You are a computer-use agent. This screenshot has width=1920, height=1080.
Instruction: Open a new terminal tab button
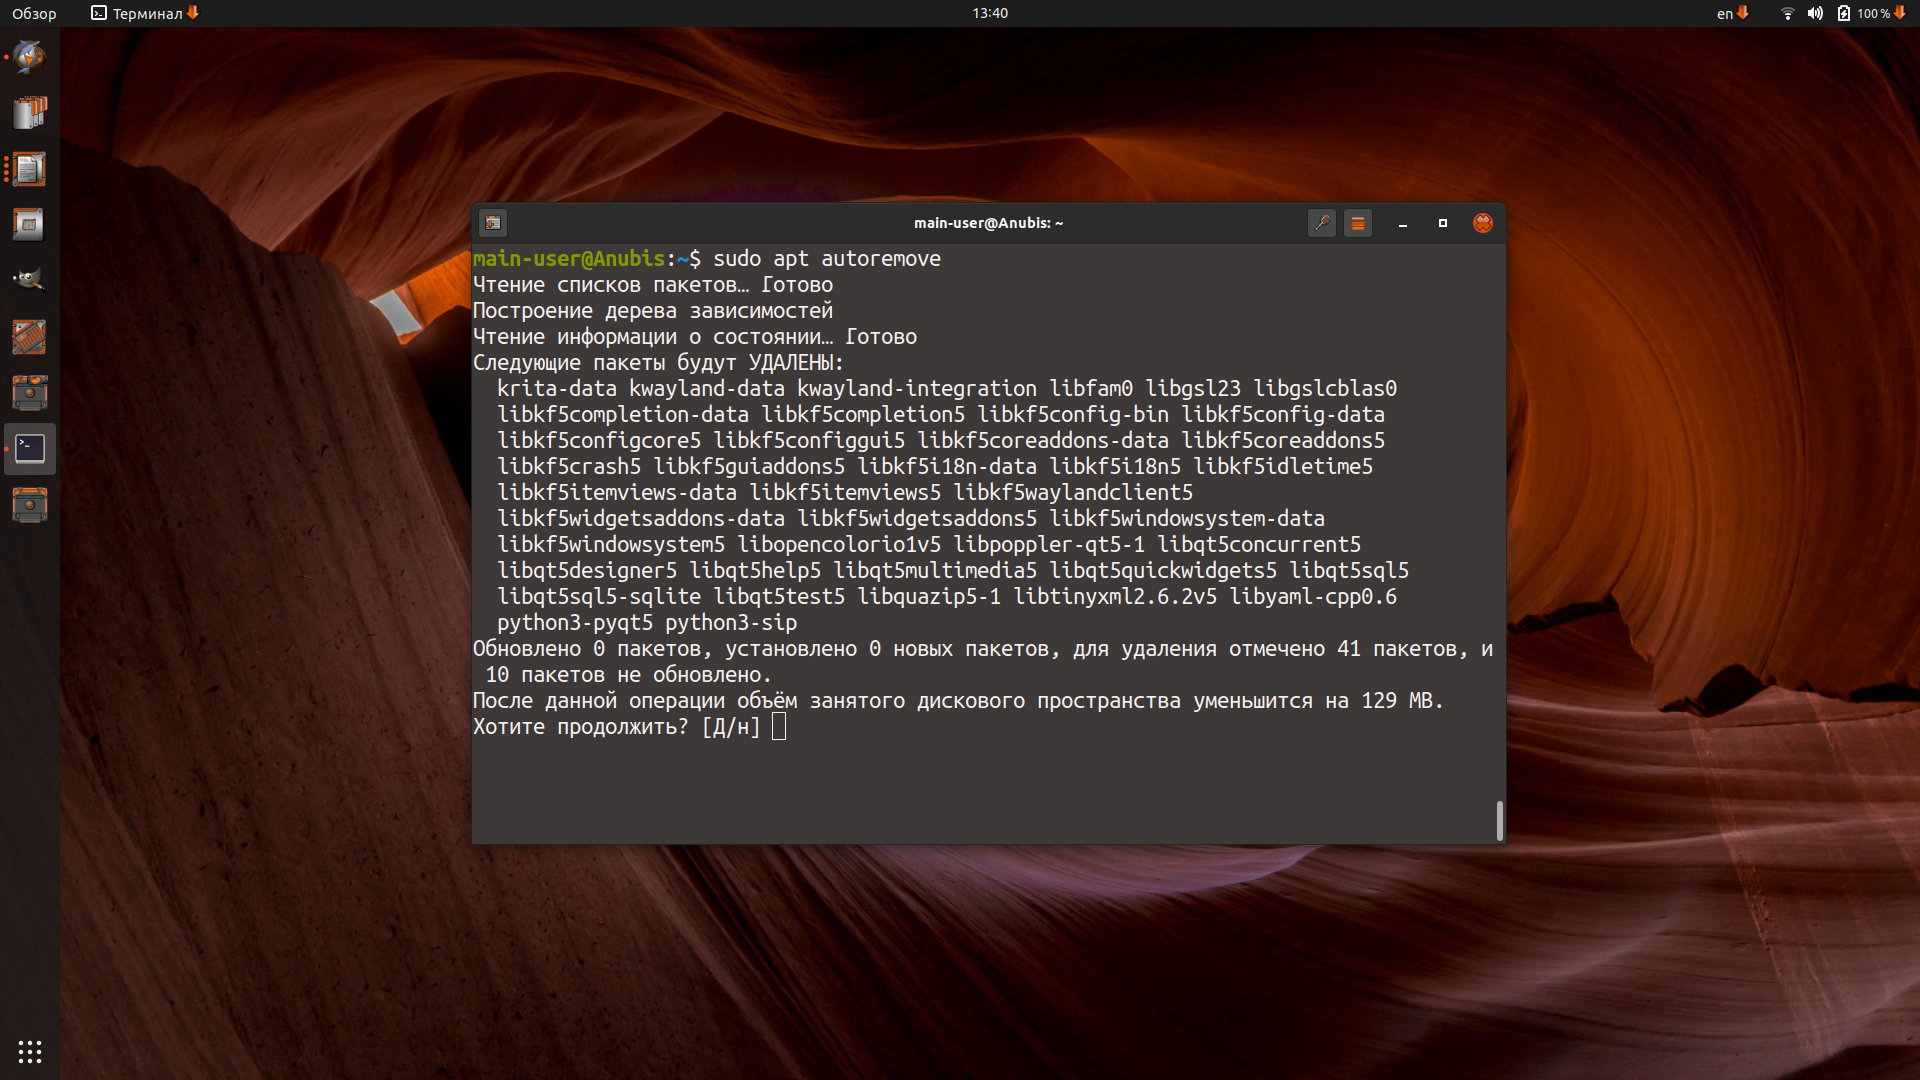click(493, 223)
